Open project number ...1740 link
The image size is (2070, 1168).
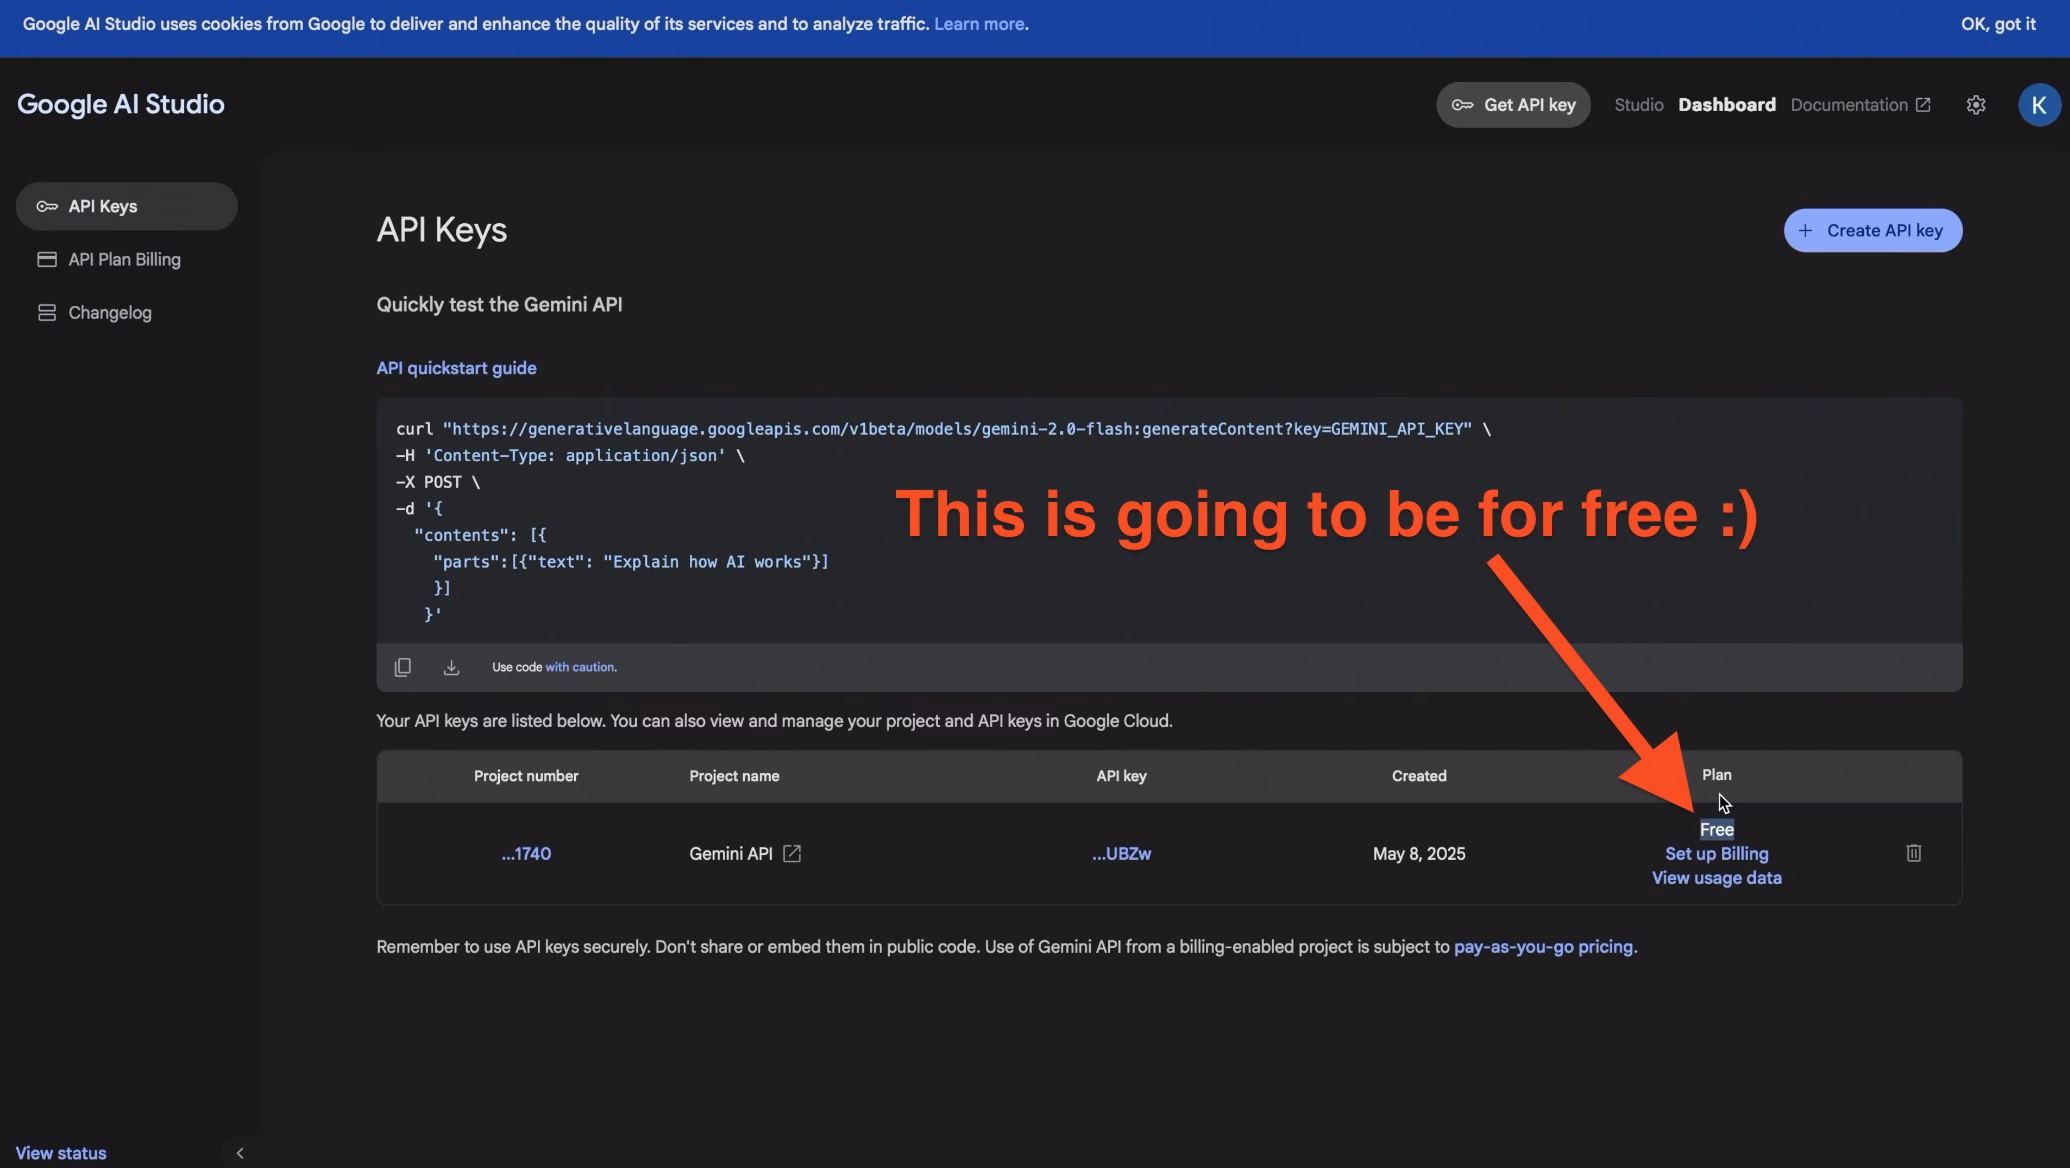[x=526, y=854]
